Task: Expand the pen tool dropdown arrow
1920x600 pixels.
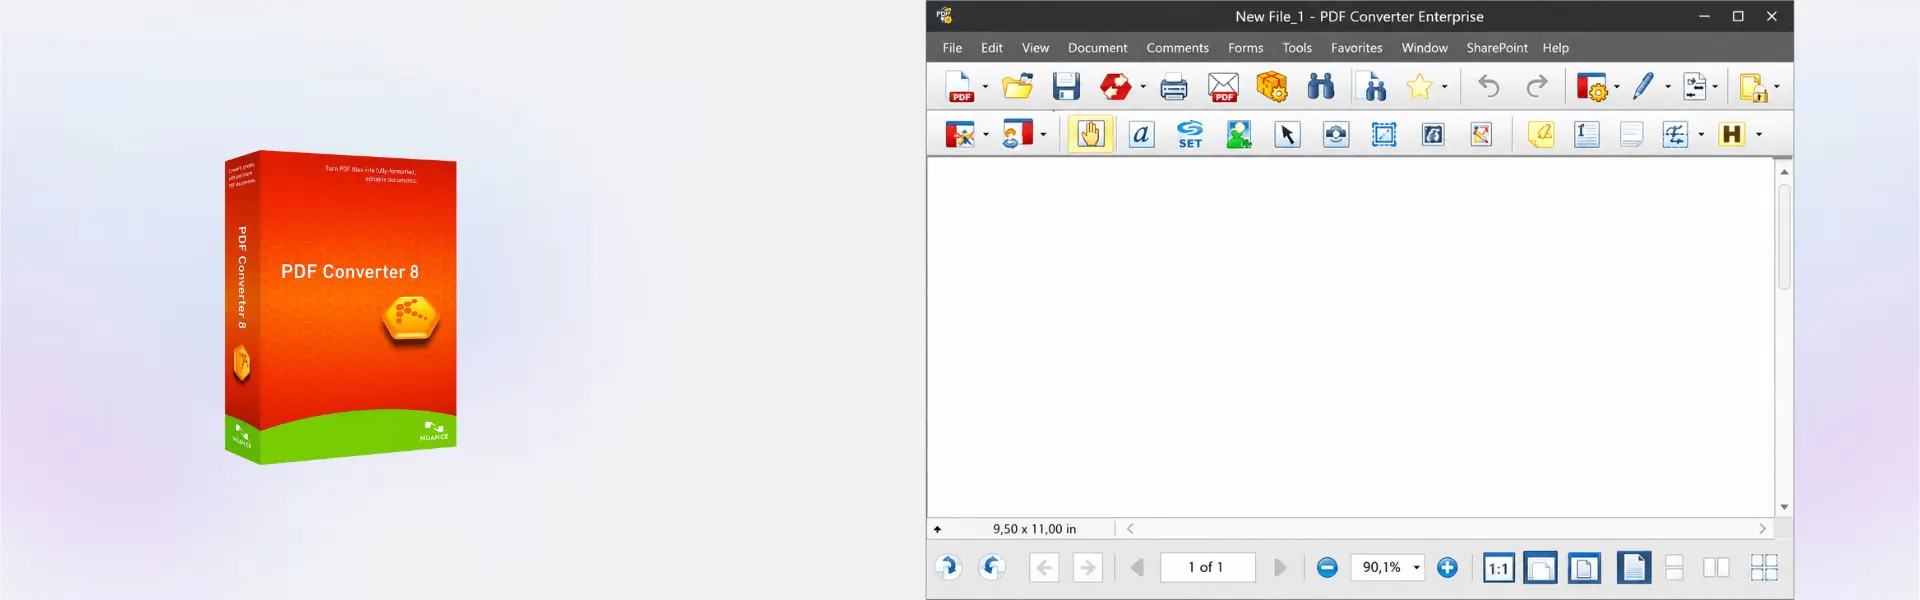Action: (1667, 87)
